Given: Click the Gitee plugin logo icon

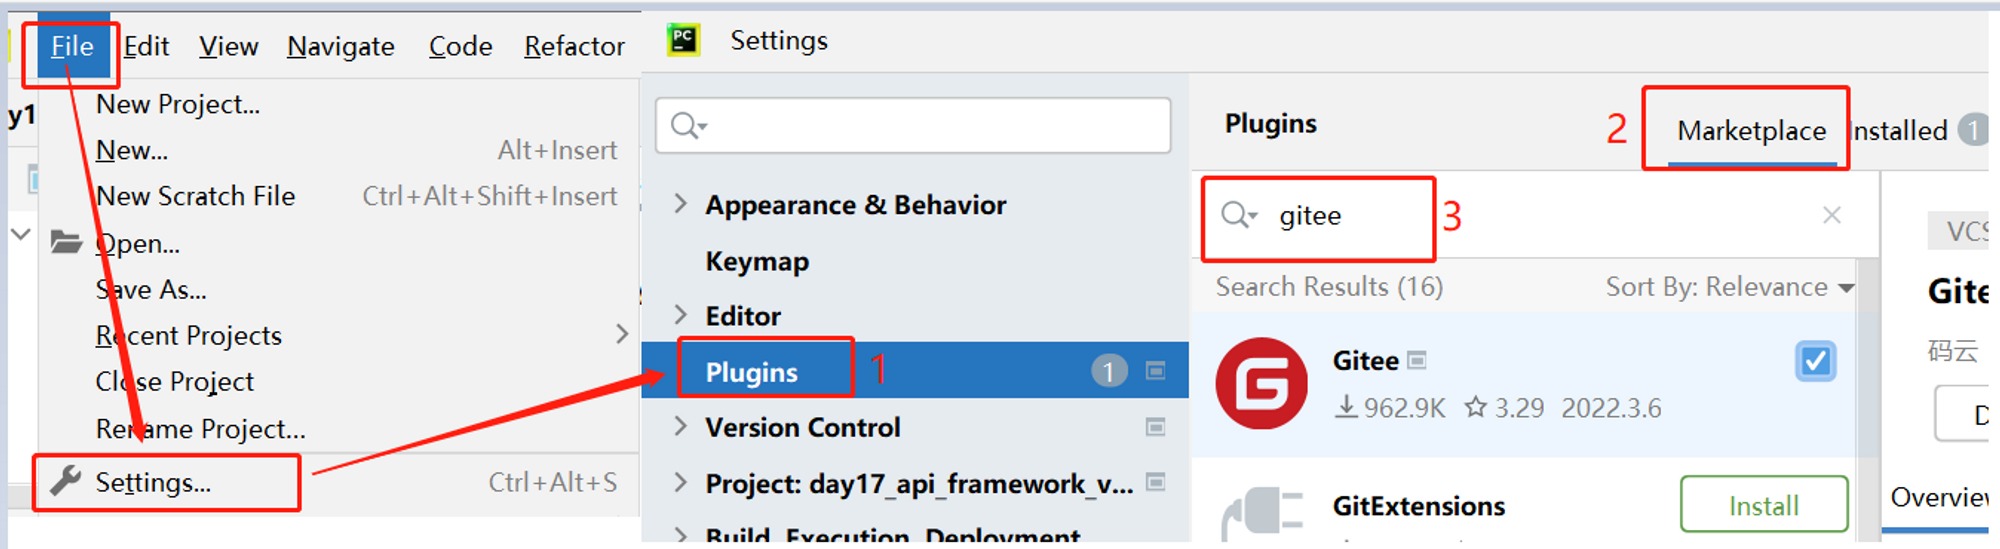Looking at the screenshot, I should (x=1261, y=384).
